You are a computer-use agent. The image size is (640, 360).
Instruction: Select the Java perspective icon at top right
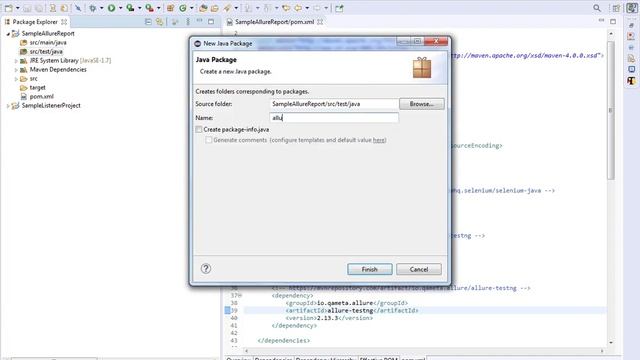tap(631, 8)
